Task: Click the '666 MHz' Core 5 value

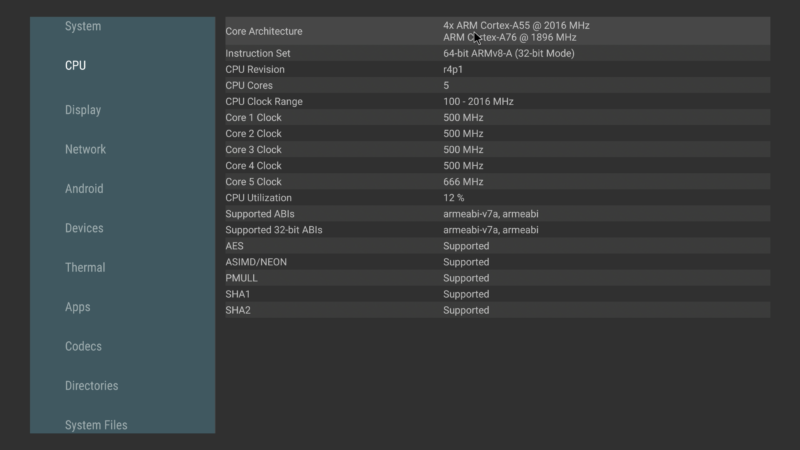Action: [x=463, y=182]
